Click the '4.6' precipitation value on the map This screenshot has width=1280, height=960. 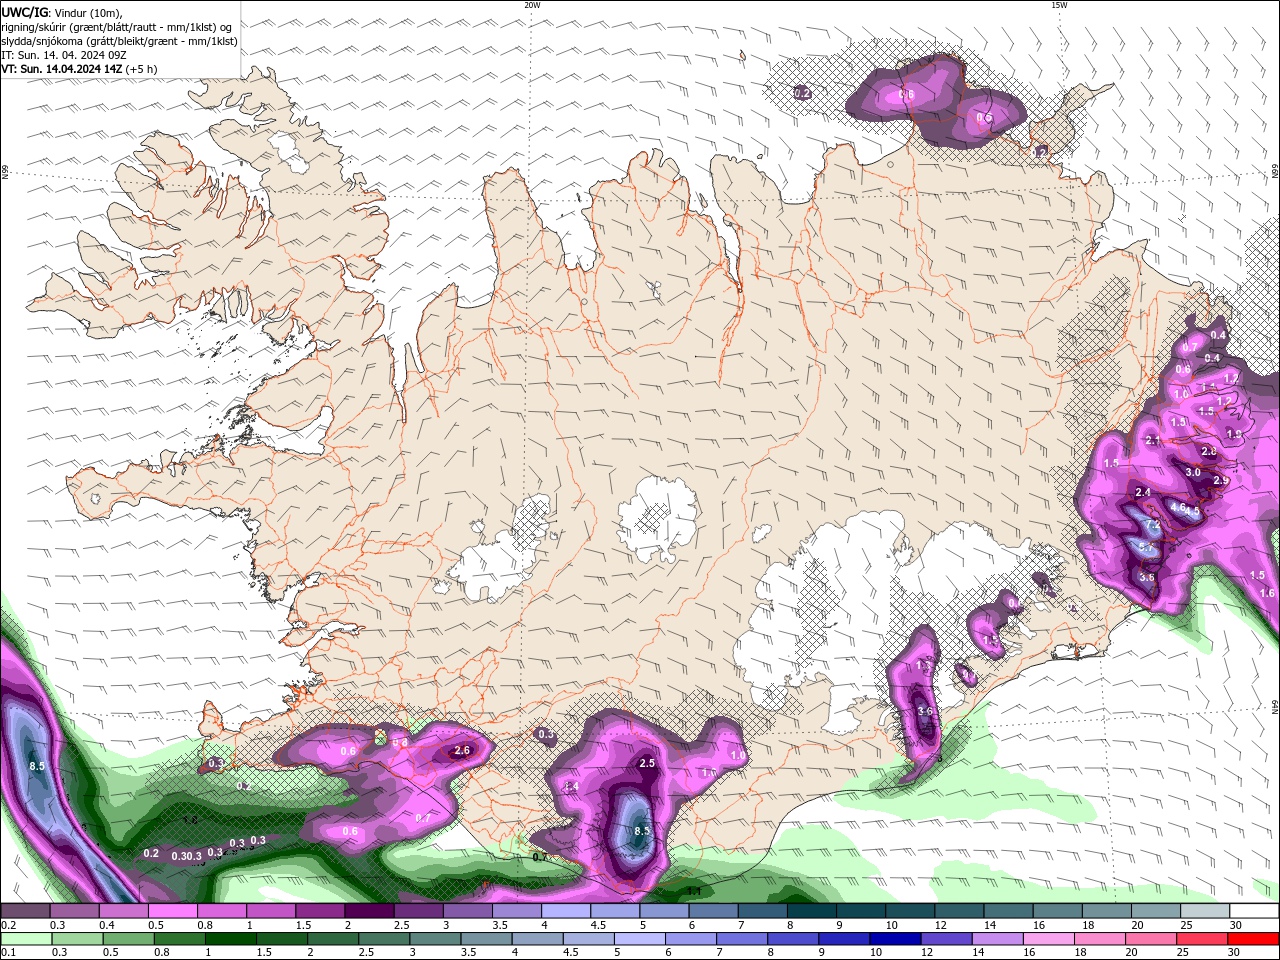(1178, 508)
